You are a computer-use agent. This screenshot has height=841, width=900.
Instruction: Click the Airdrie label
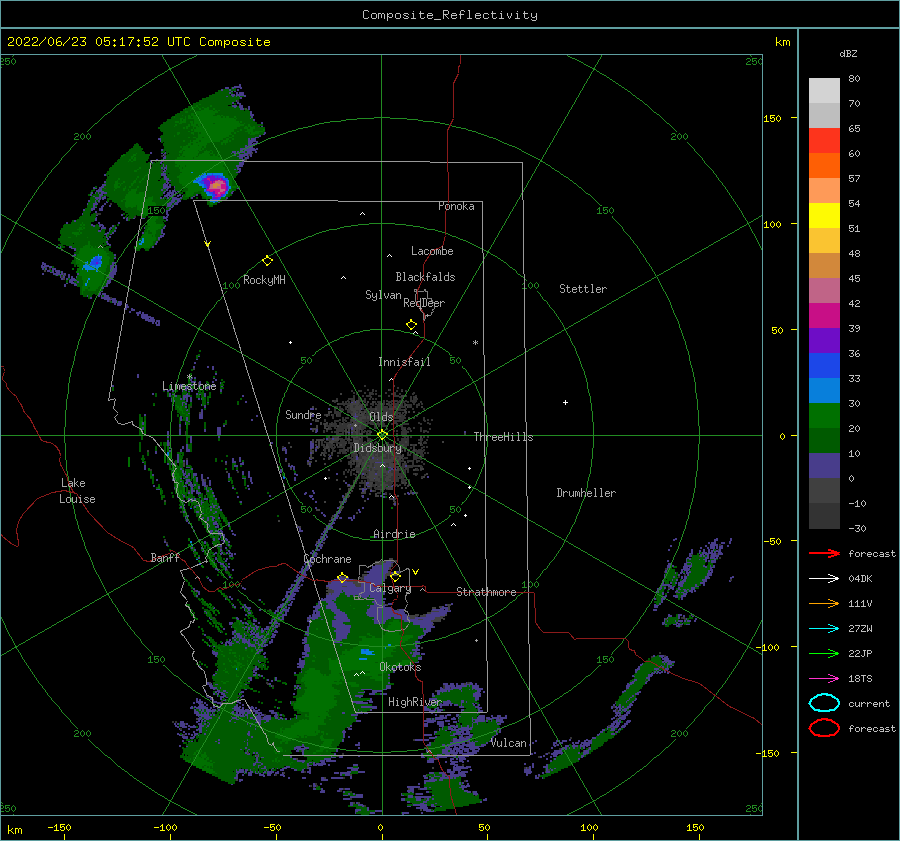click(x=394, y=534)
